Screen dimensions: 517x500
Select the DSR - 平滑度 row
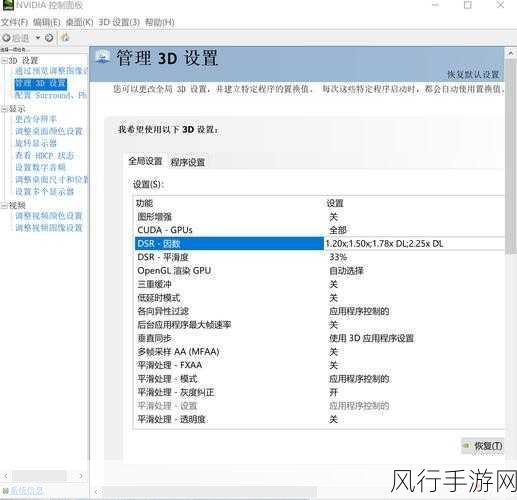click(319, 257)
